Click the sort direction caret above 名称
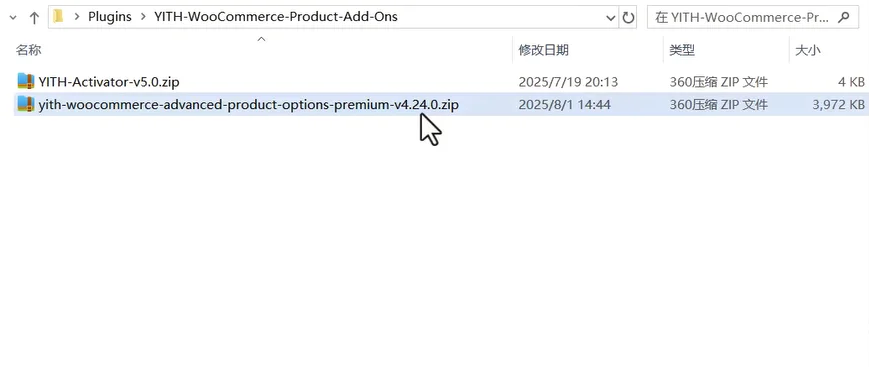Screen dimensions: 869x367 (x=262, y=39)
